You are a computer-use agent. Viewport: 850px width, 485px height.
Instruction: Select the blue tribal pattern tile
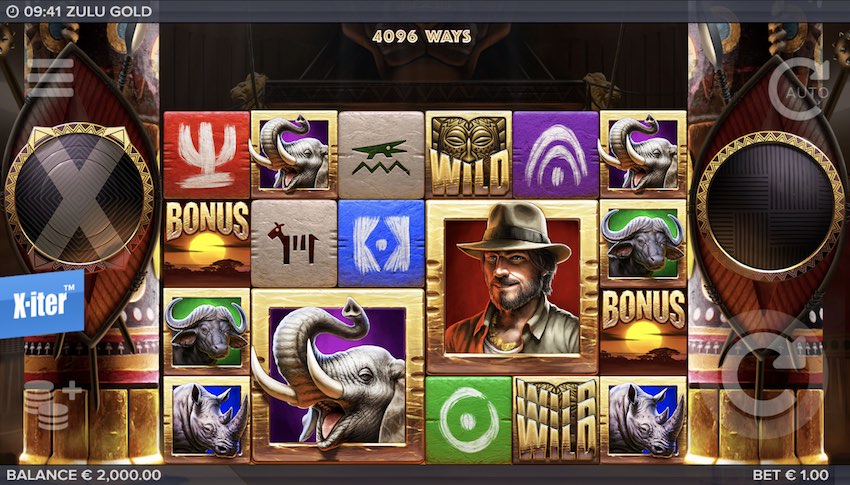381,243
